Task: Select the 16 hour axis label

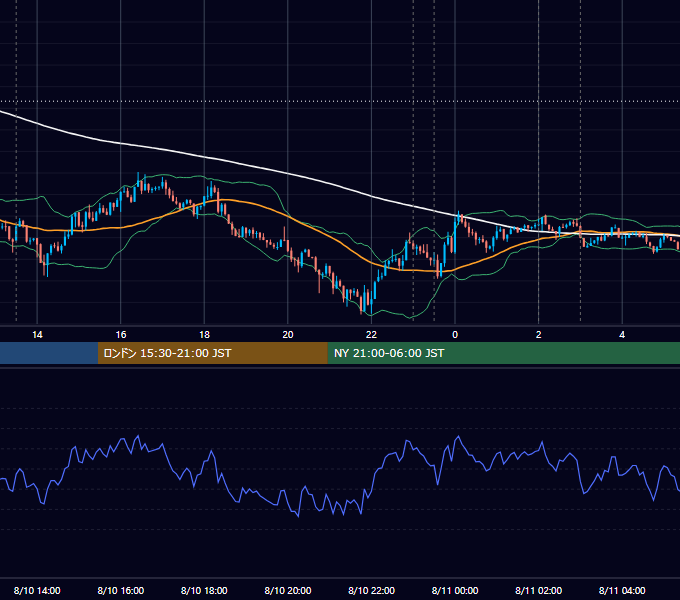Action: [121, 335]
